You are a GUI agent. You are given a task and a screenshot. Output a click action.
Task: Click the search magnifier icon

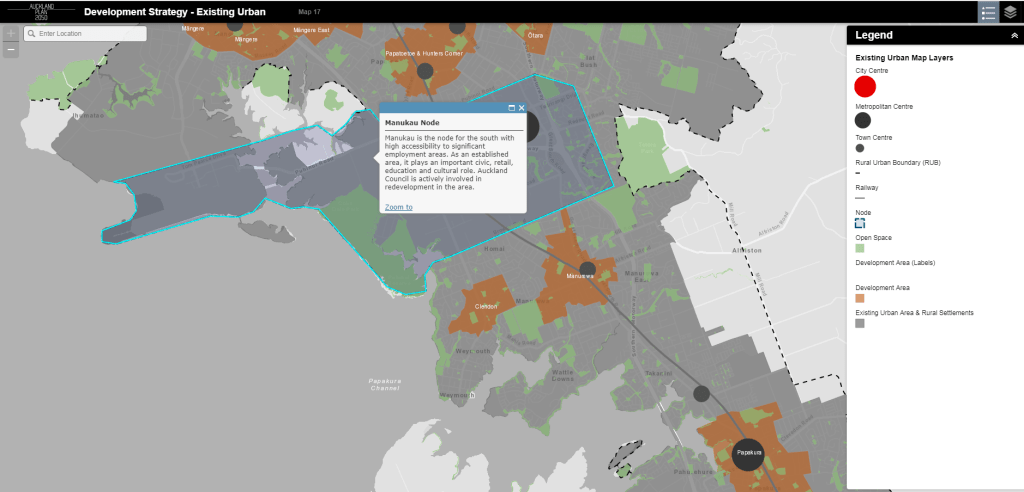click(32, 34)
